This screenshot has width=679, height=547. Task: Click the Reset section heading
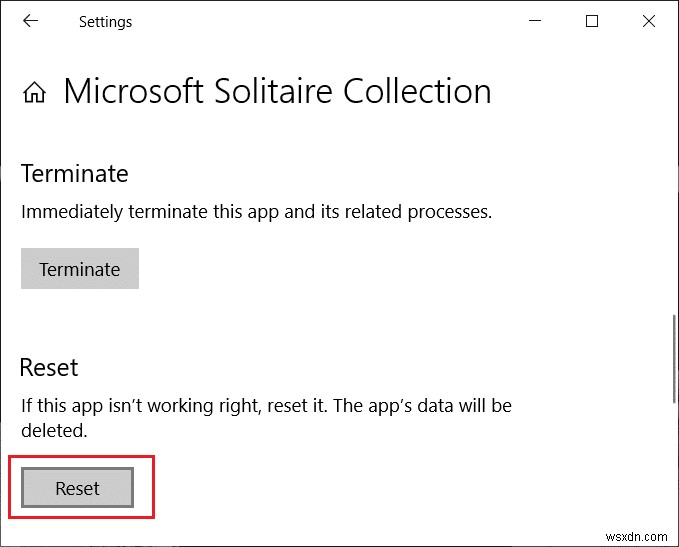click(x=49, y=368)
